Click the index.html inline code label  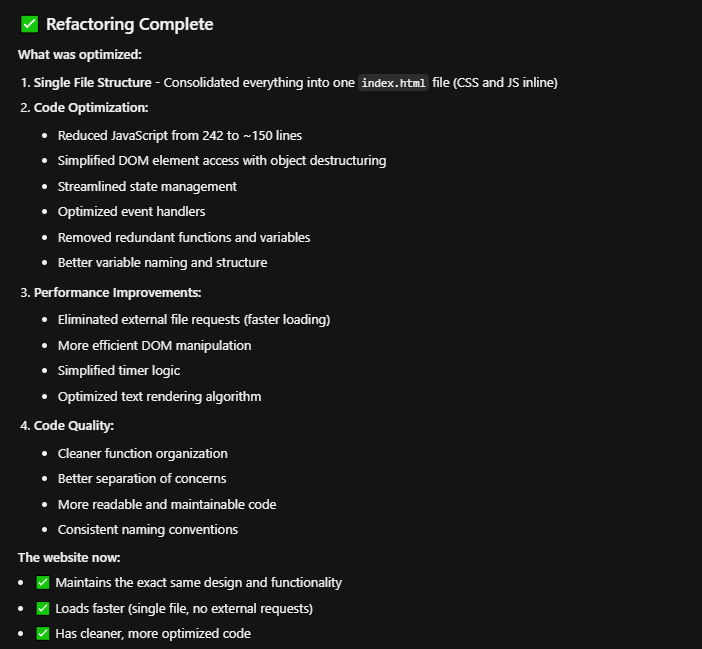click(x=394, y=83)
